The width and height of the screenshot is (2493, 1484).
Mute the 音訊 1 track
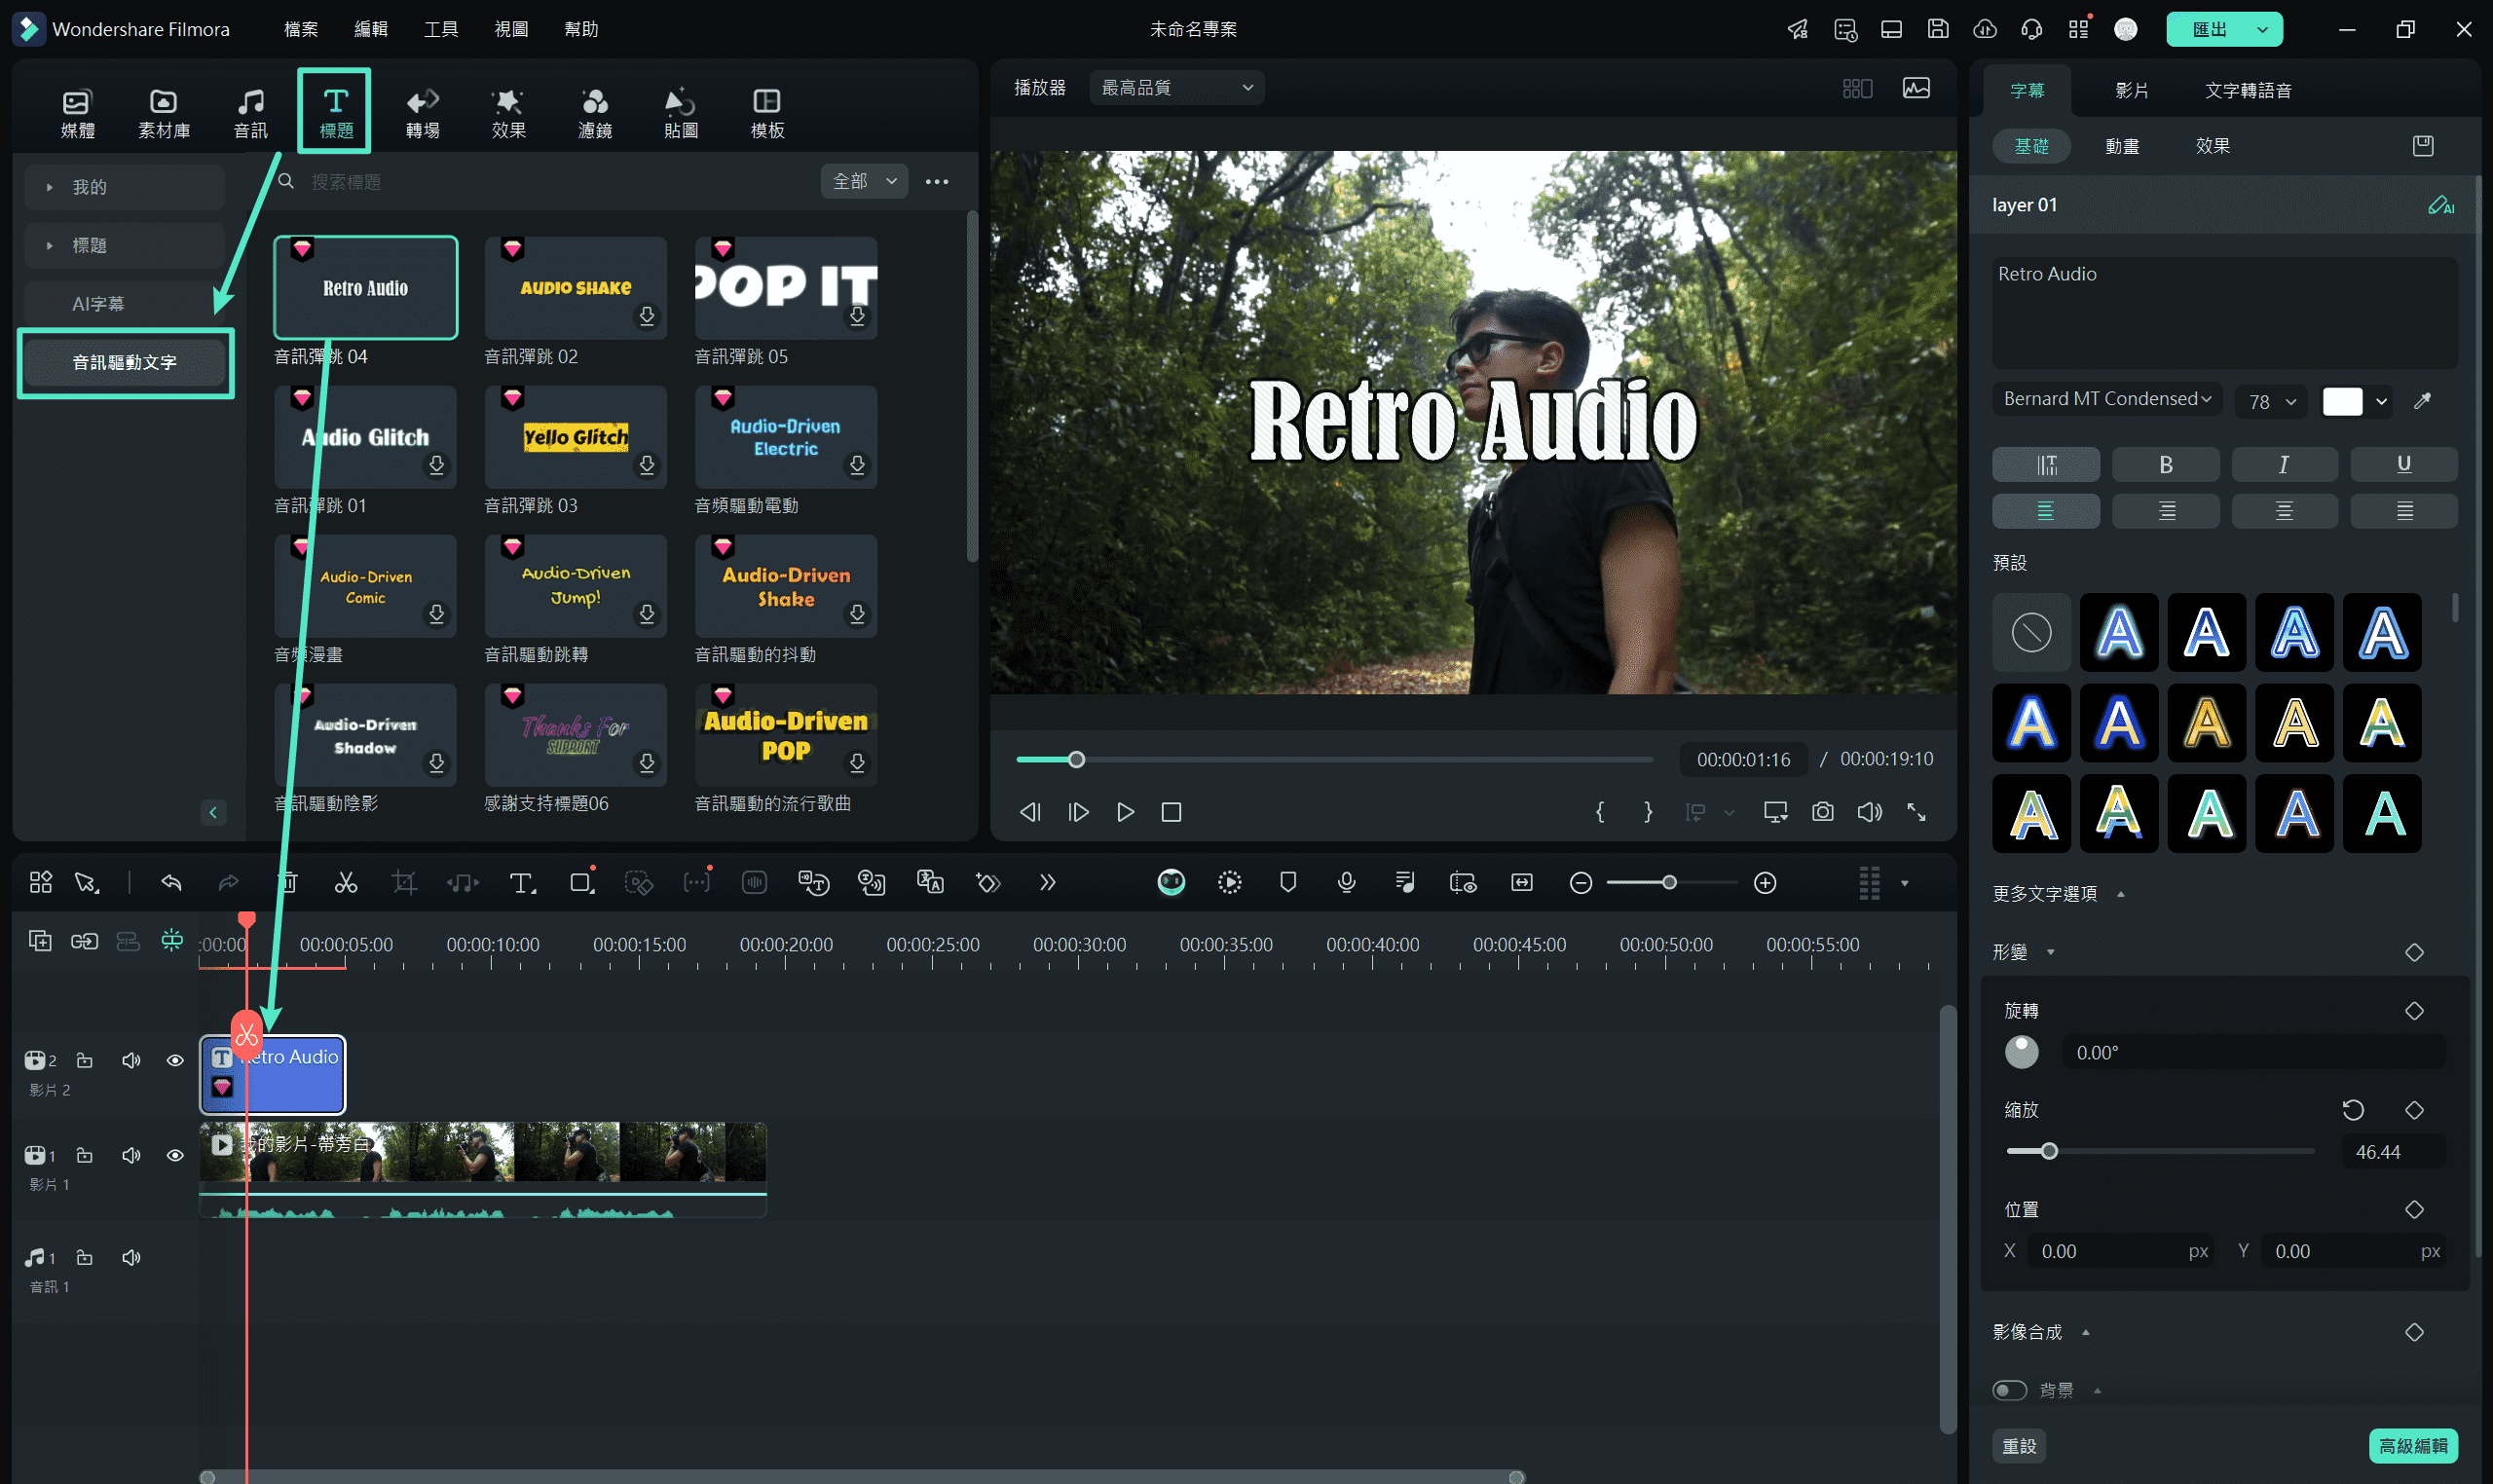131,1257
